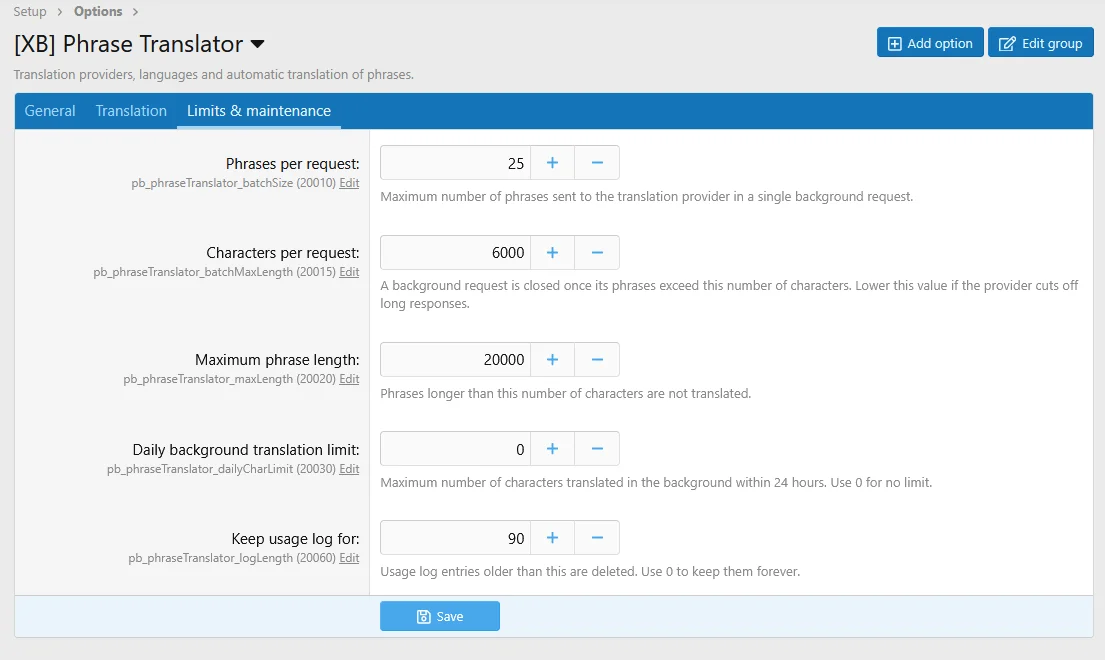Click the 'Keep usage log for:' label
The height and width of the screenshot is (660, 1105).
coord(295,539)
